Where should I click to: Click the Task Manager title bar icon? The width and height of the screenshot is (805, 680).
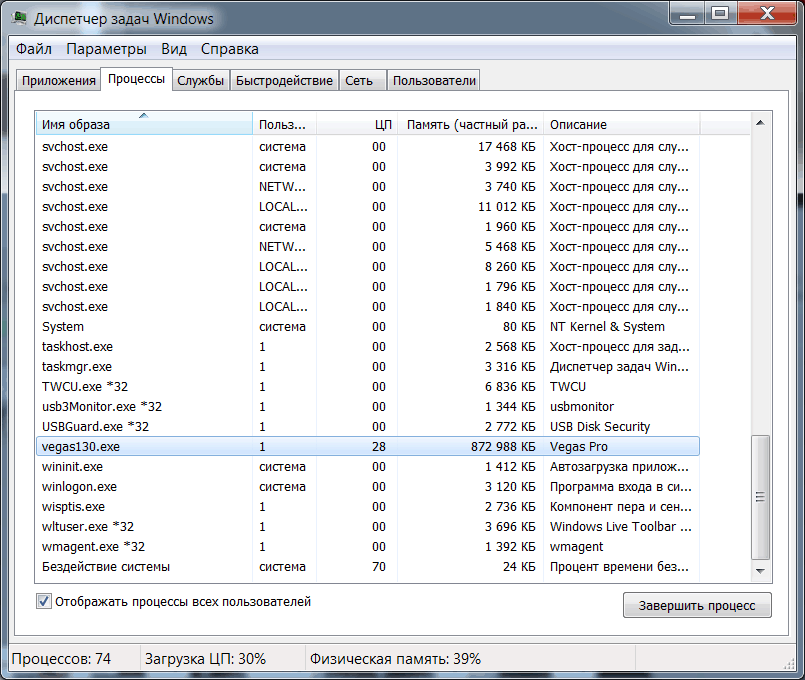point(20,18)
